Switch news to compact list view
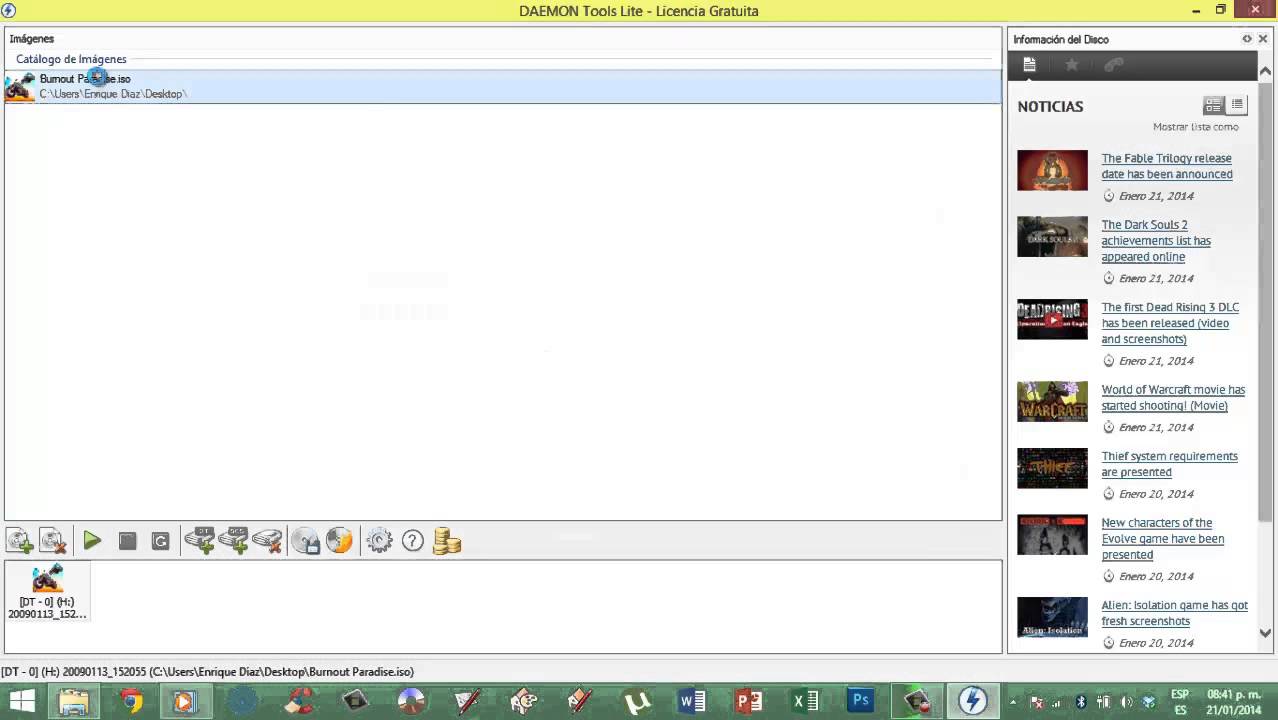Screen dimensions: 1278x720 pyautogui.click(x=1237, y=105)
